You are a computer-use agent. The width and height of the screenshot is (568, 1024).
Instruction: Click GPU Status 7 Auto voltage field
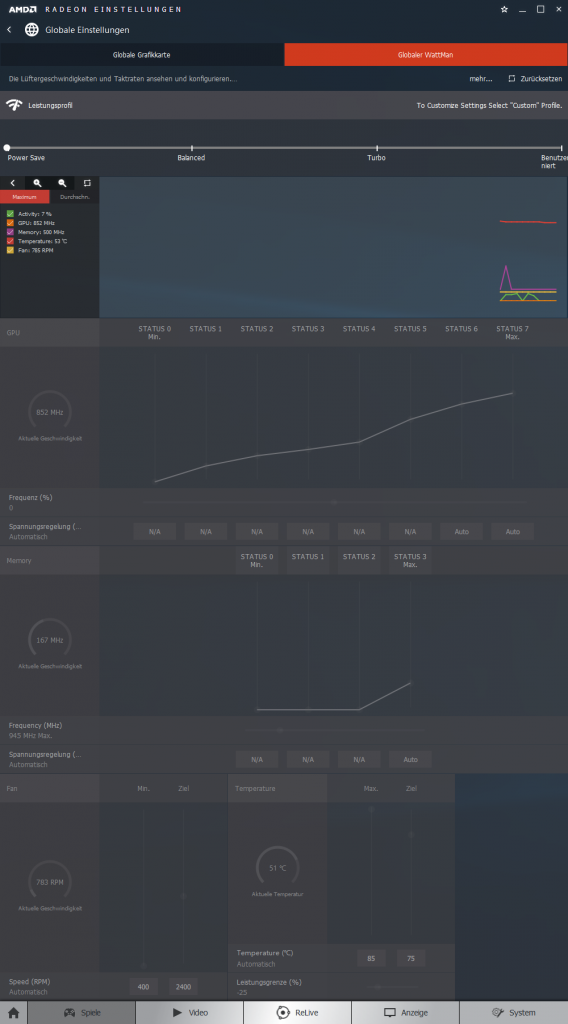pyautogui.click(x=513, y=532)
